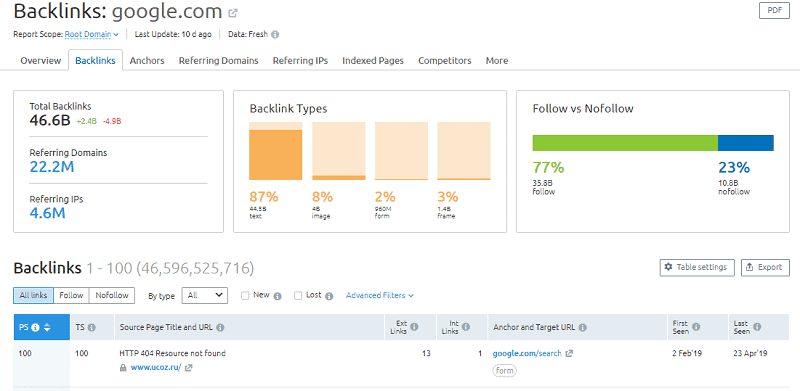
Task: Open www.ucoz.ru external link icon
Action: tap(189, 368)
